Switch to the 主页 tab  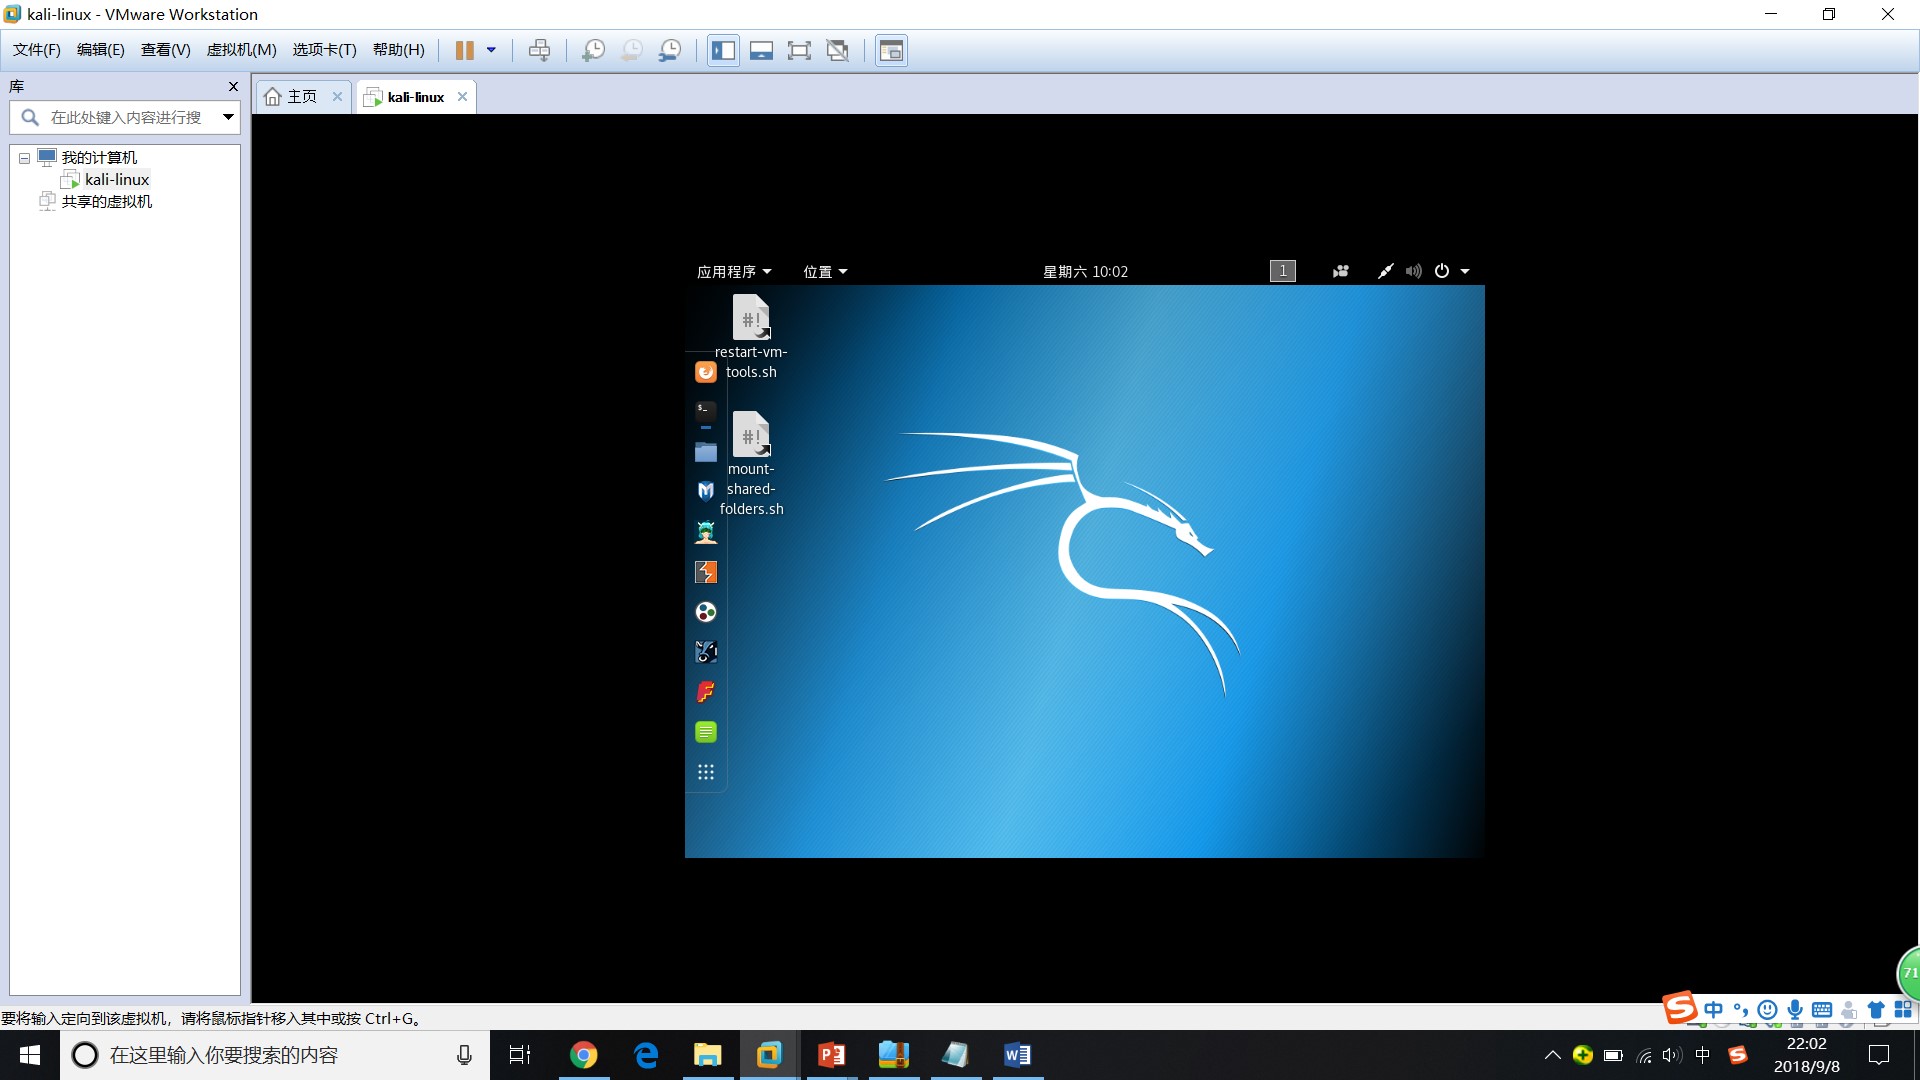301,97
